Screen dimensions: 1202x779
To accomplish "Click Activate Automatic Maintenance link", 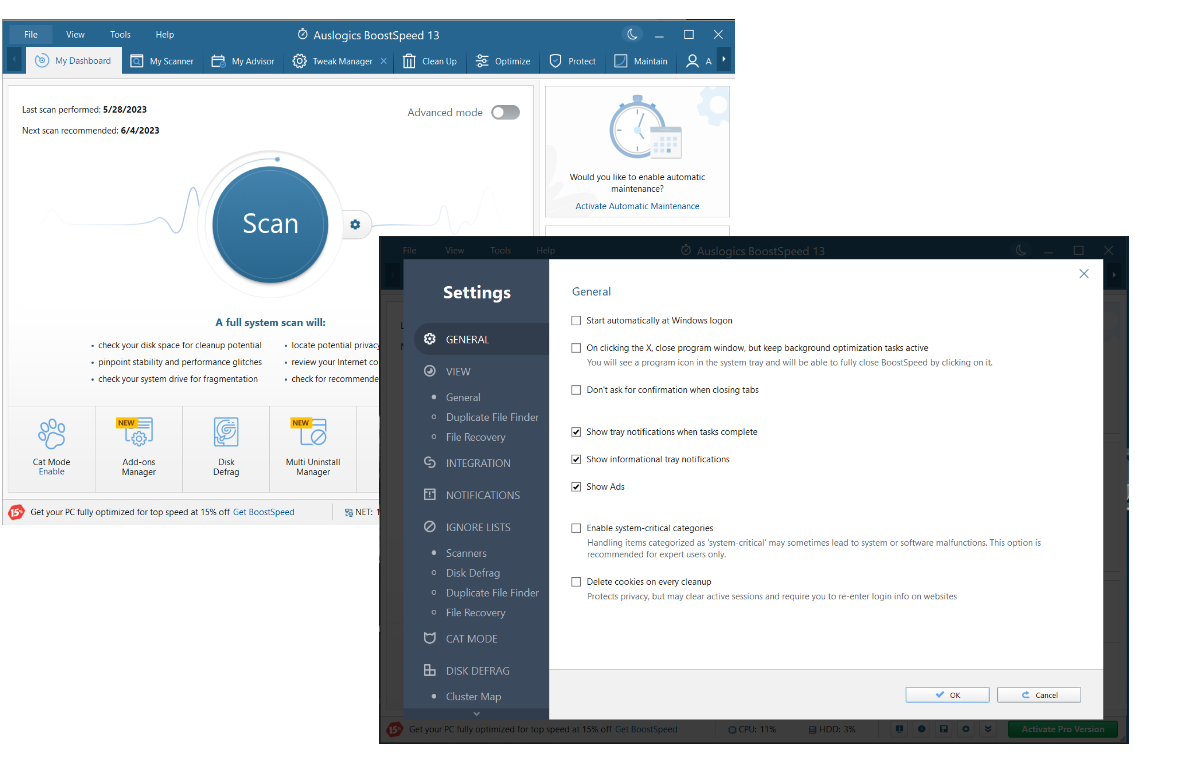I will (637, 206).
